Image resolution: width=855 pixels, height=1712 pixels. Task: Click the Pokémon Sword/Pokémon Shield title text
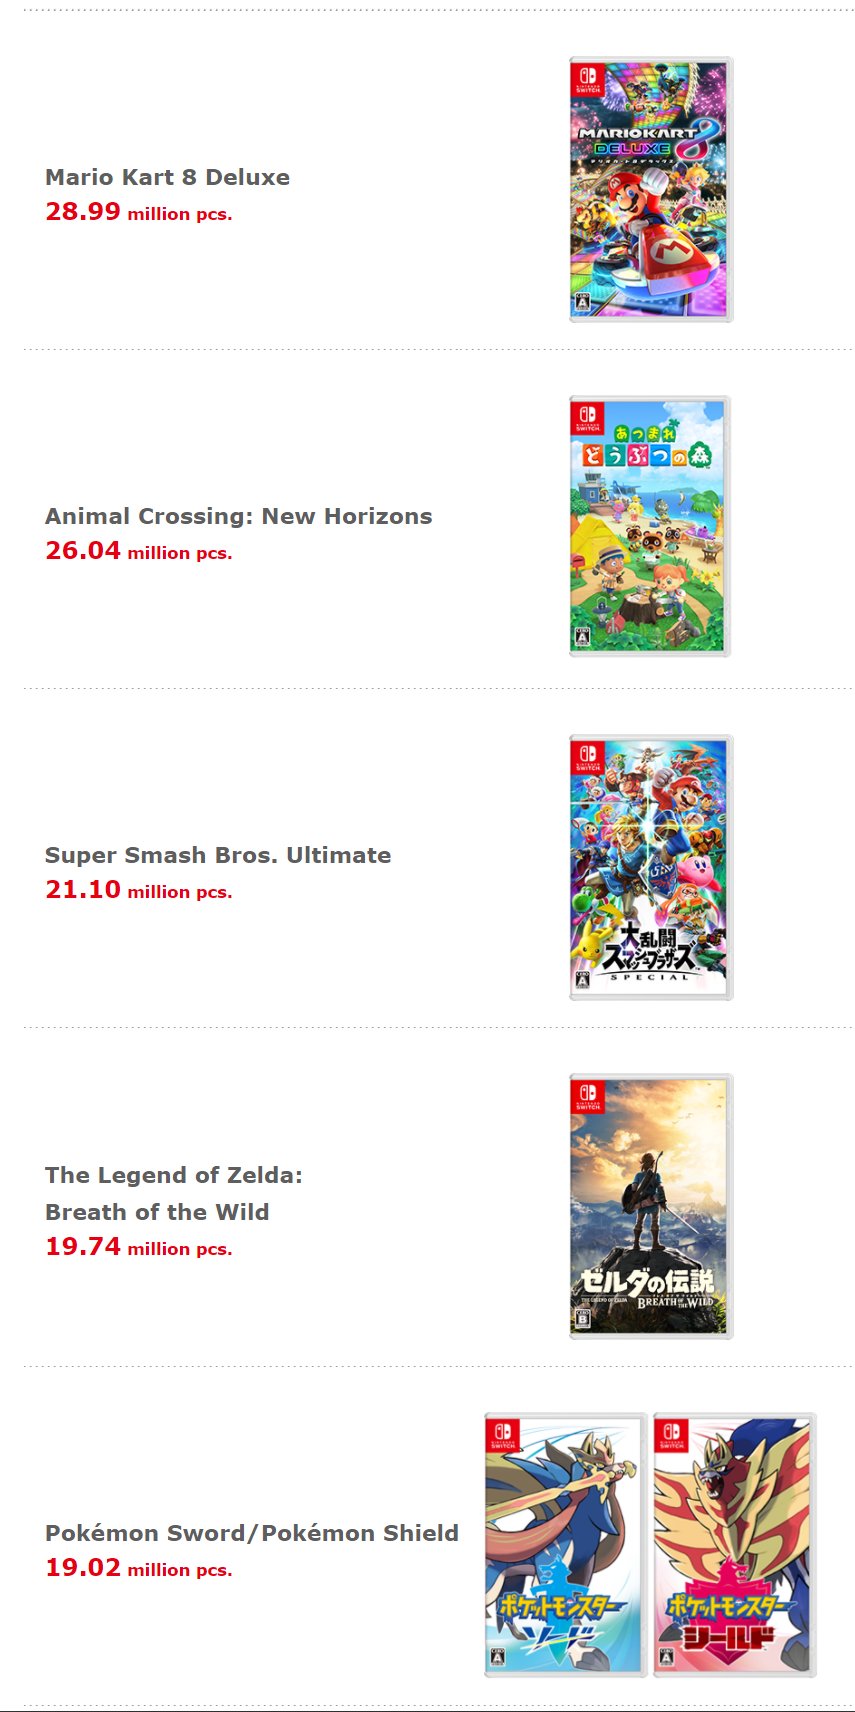tap(251, 1533)
